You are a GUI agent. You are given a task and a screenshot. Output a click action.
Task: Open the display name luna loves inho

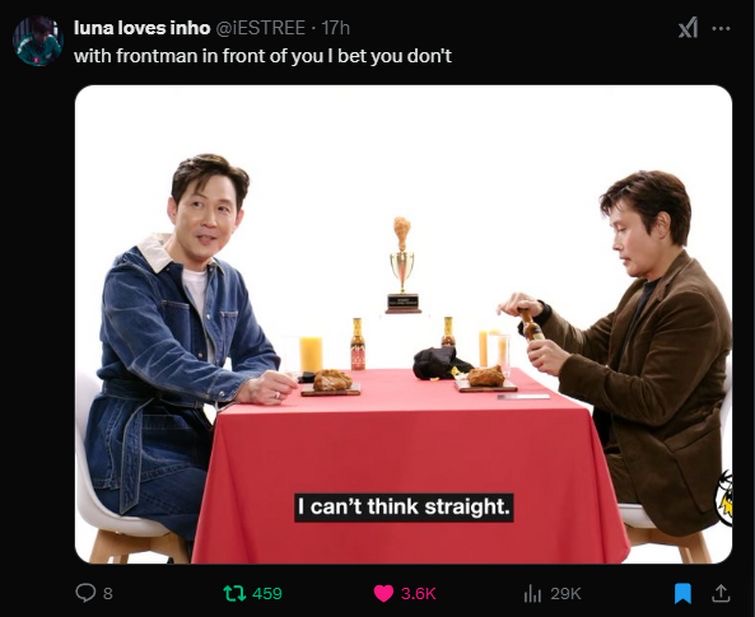coord(142,28)
